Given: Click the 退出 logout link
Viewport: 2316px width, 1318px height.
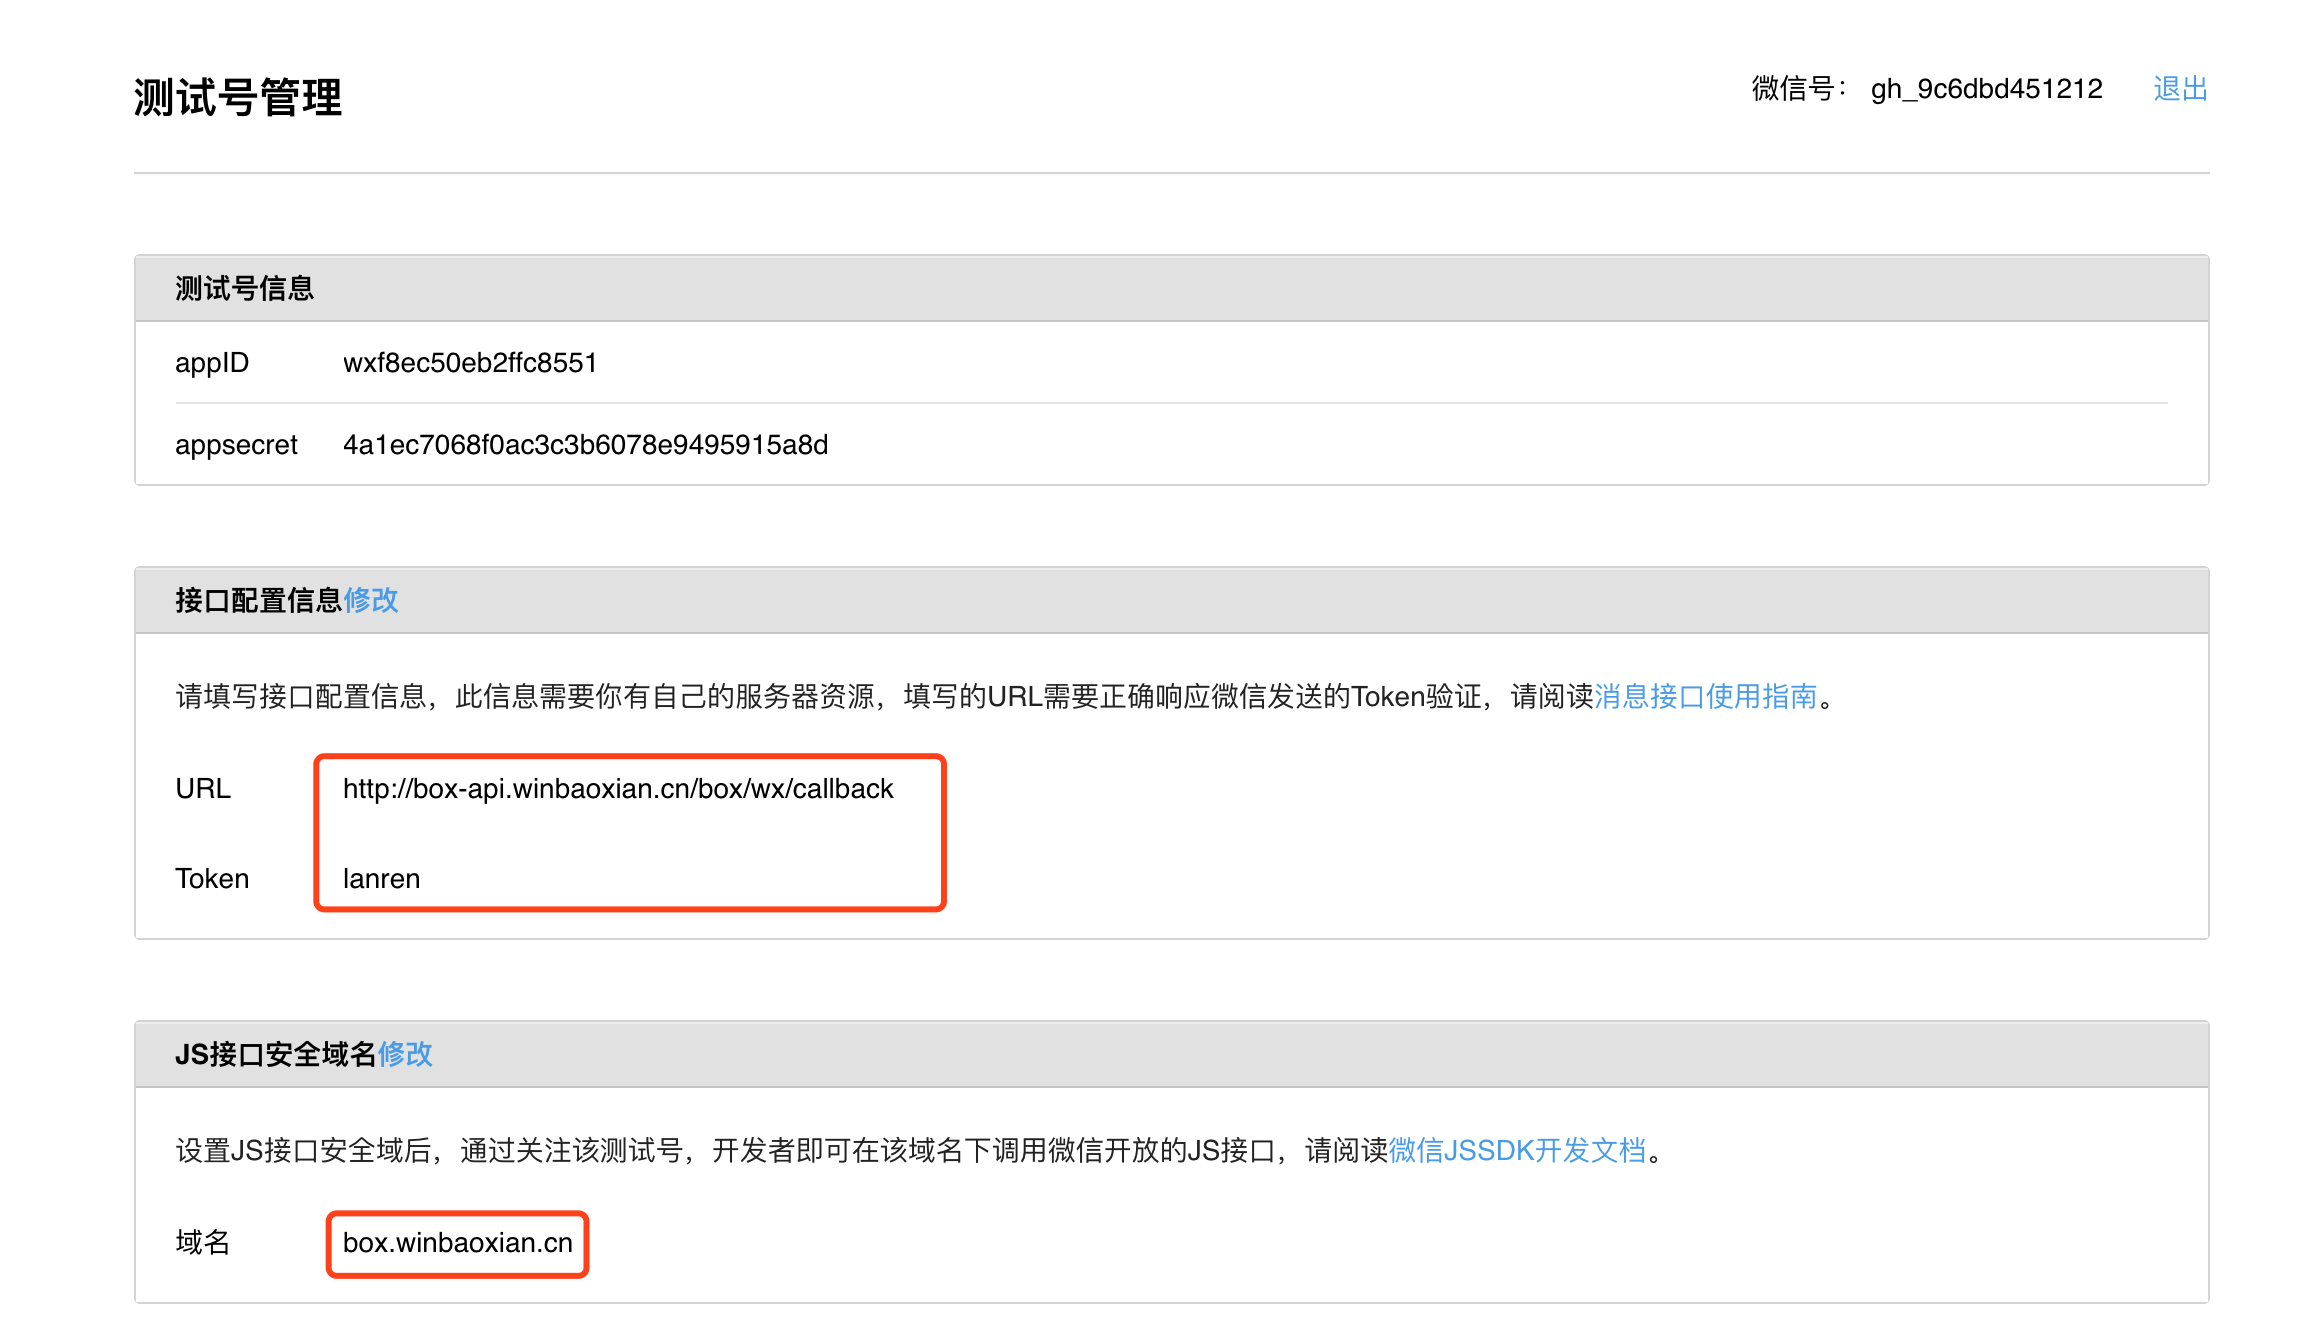Looking at the screenshot, I should pyautogui.click(x=2179, y=89).
